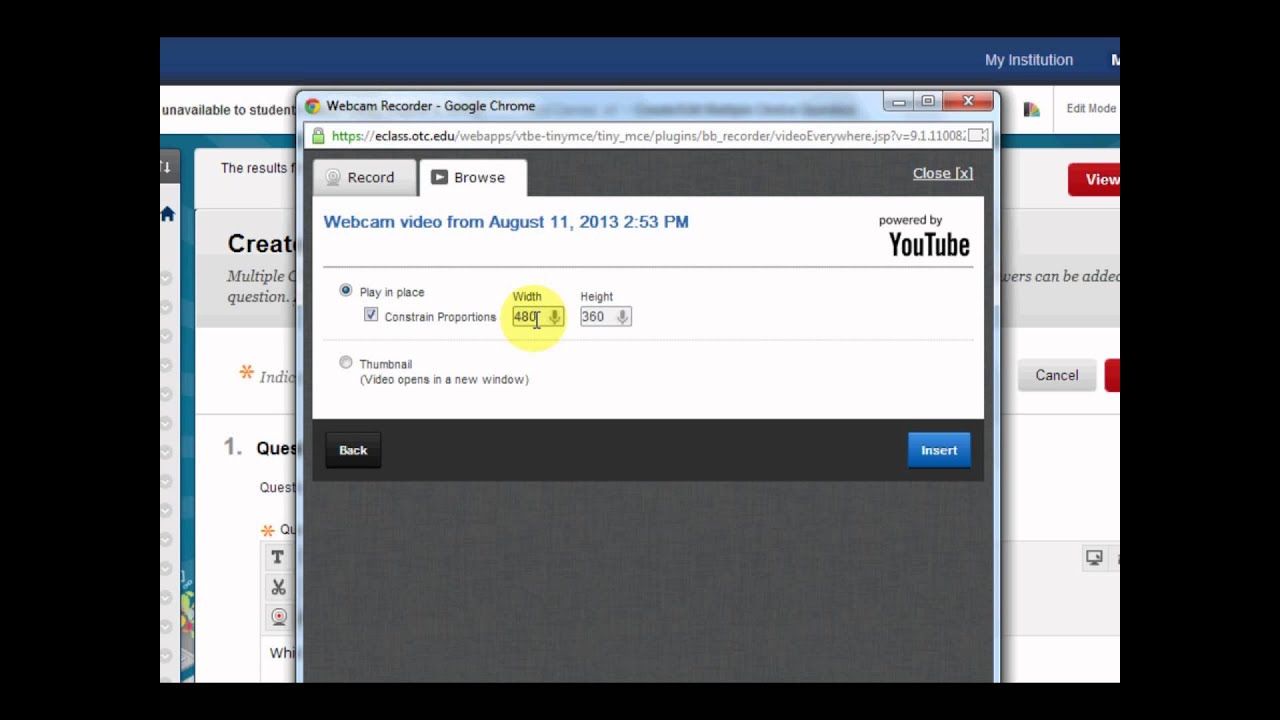
Task: Select the Thumbnail radio option
Action: click(x=346, y=362)
